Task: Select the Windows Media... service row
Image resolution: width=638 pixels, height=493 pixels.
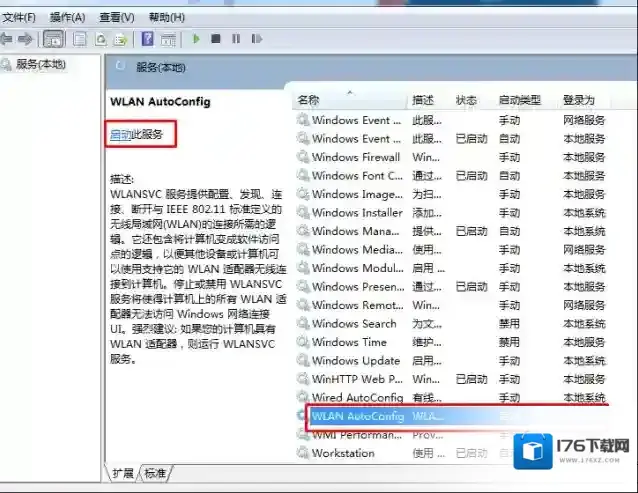Action: tap(452, 249)
